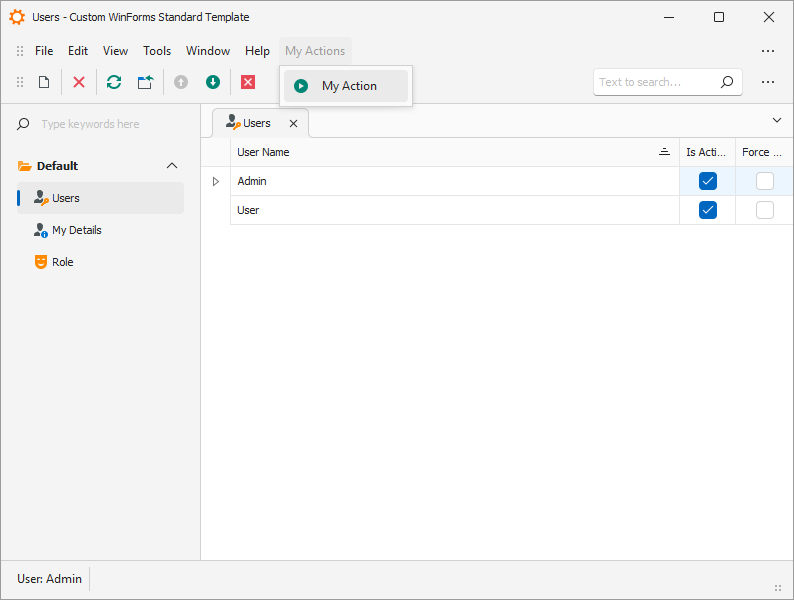794x600 pixels.
Task: Click the Export toolbar icon
Action: pos(145,82)
